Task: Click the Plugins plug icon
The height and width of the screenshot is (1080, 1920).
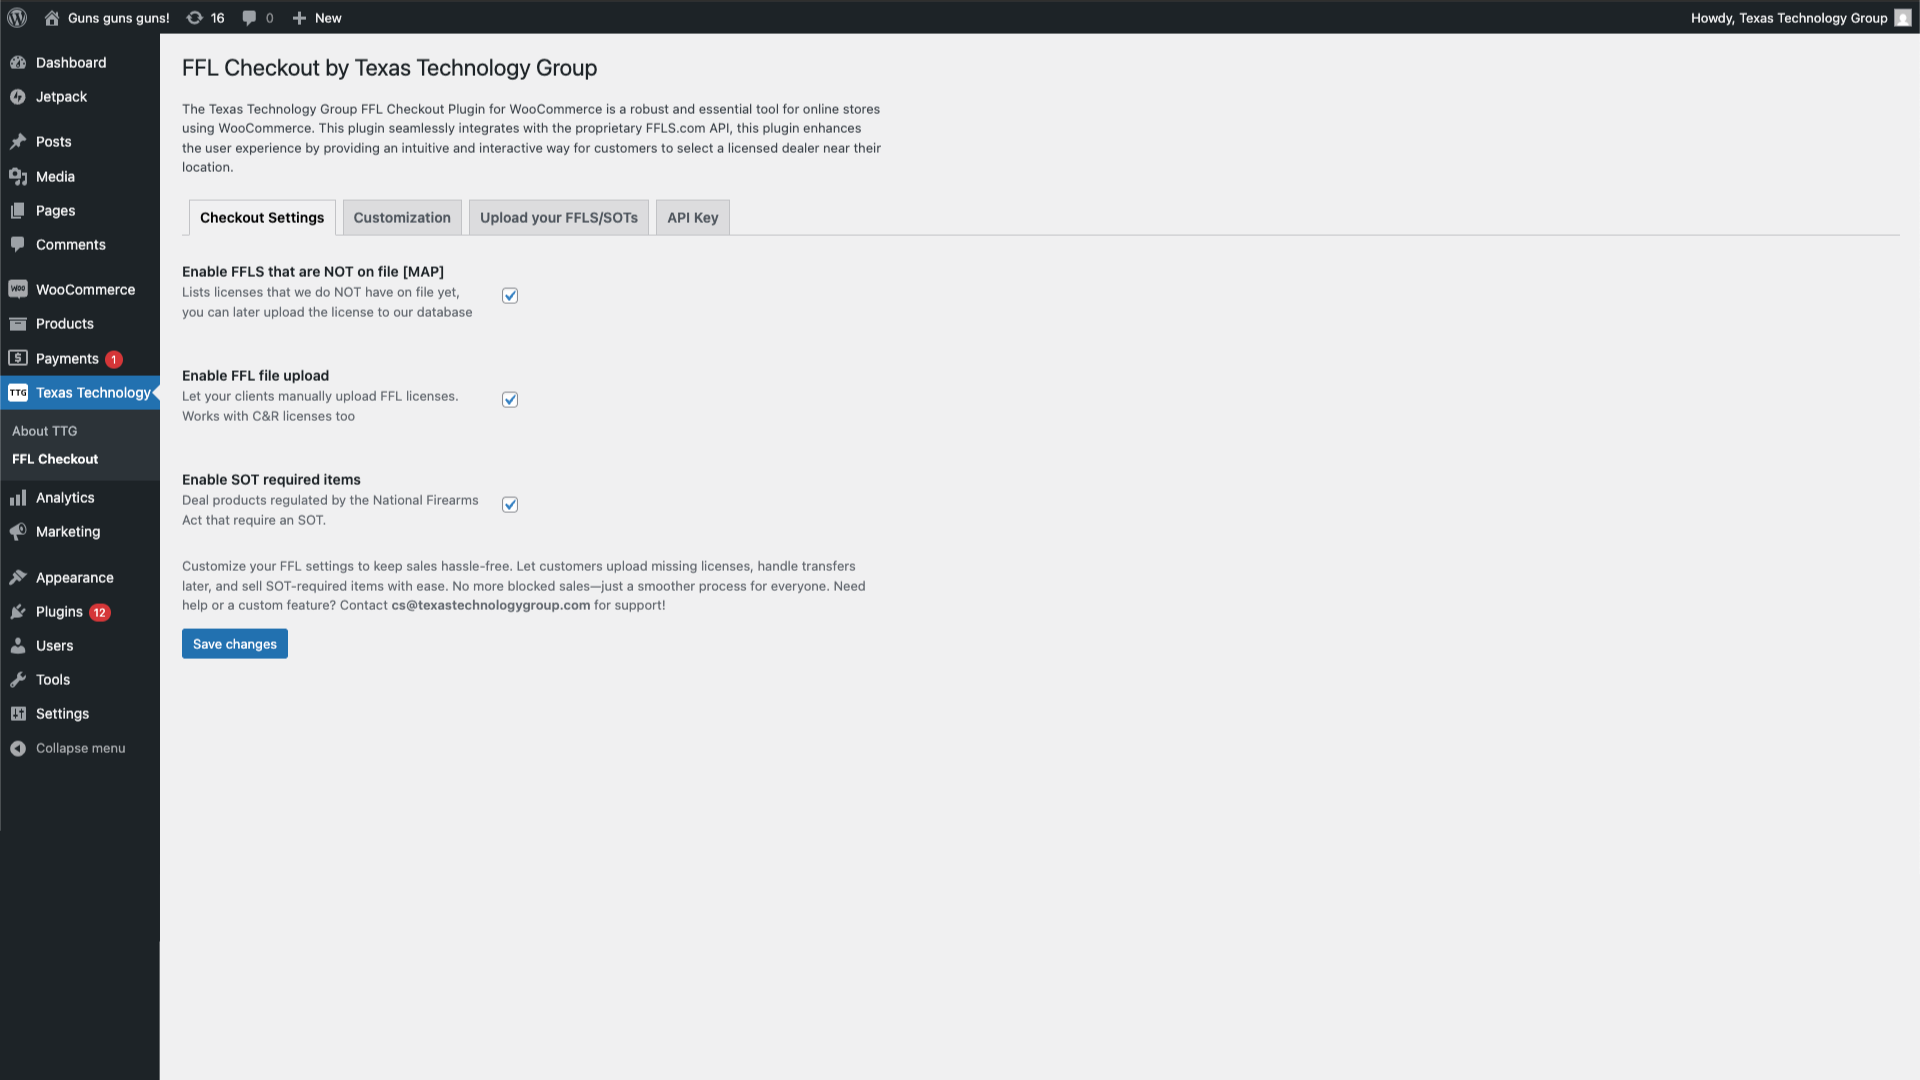Action: pos(18,611)
